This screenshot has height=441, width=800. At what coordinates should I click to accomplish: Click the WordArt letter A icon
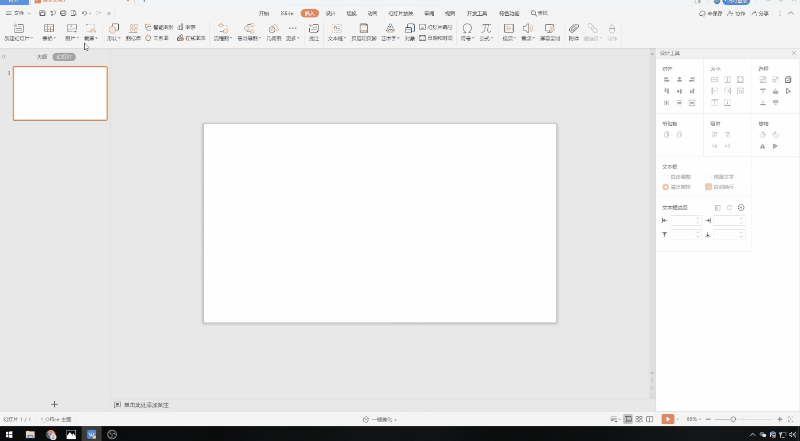(x=390, y=29)
